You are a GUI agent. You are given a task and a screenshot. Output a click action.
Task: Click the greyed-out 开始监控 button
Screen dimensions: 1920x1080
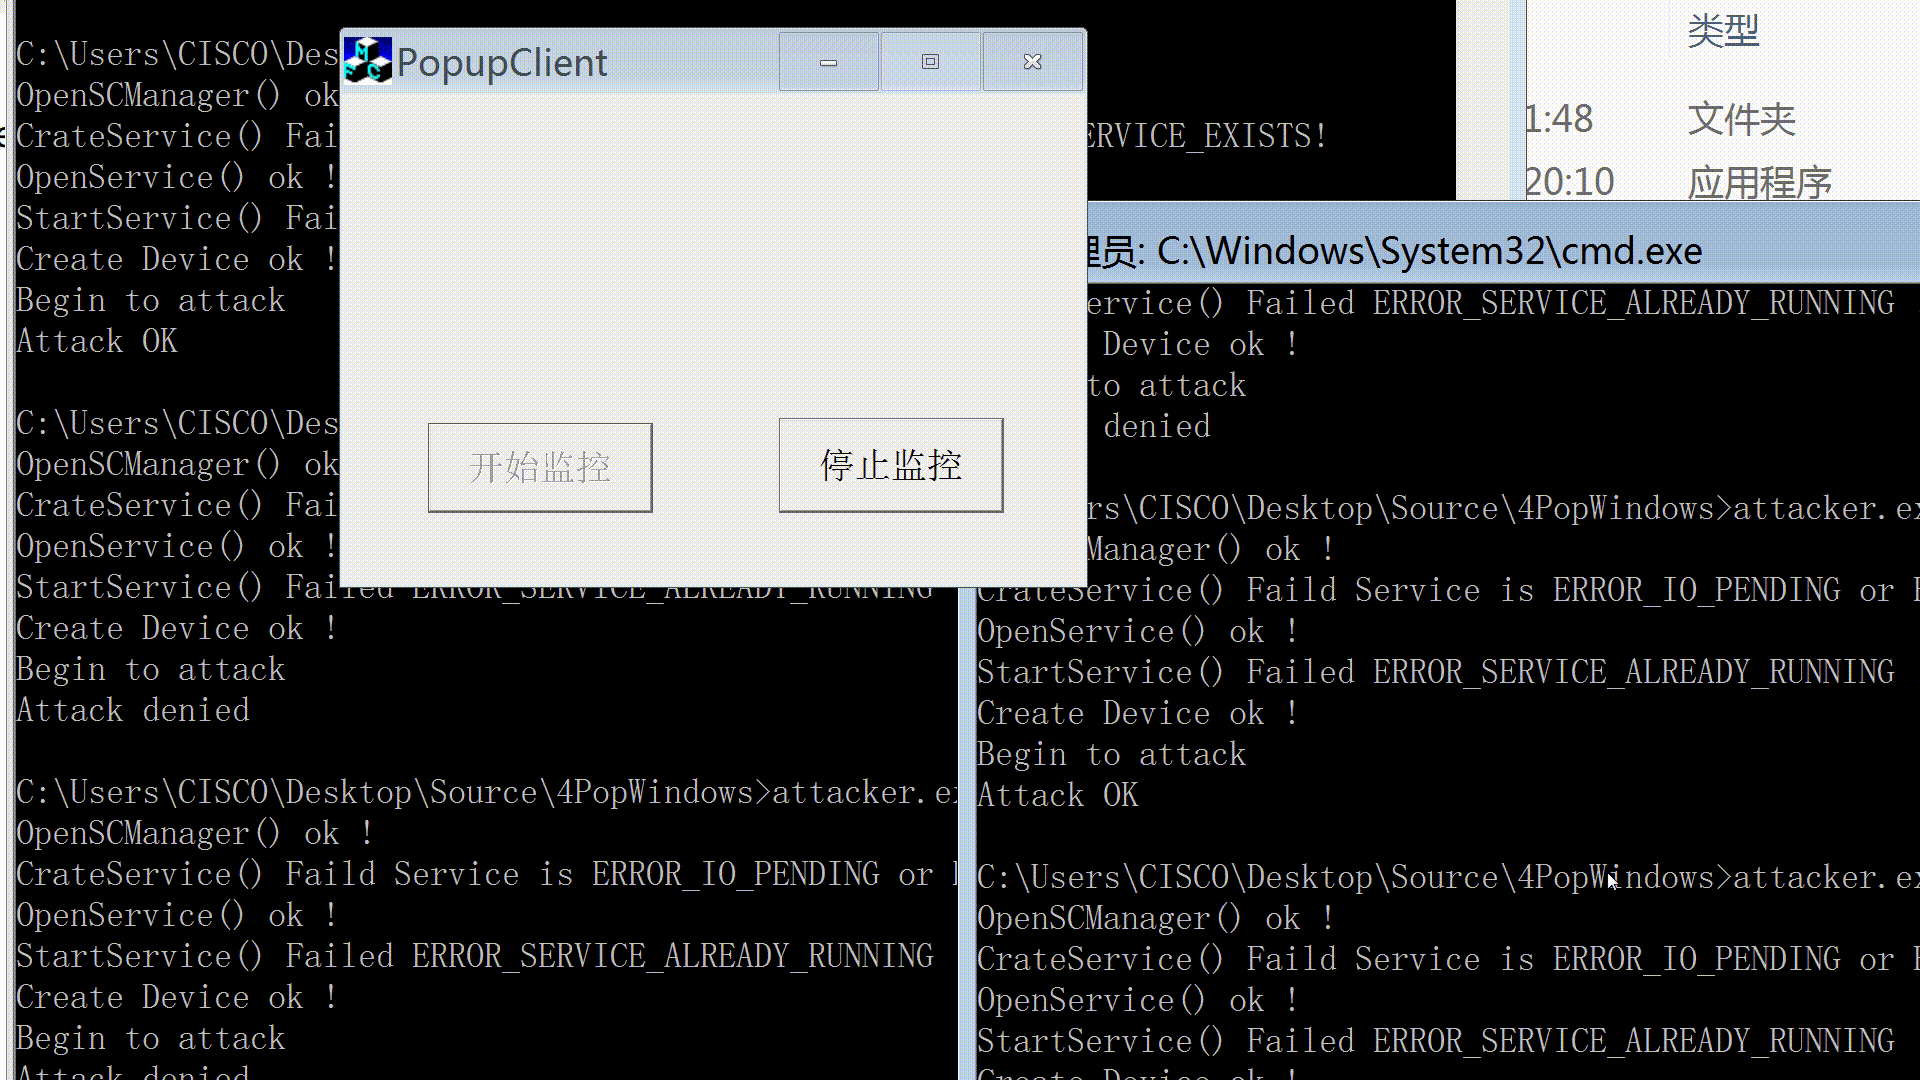[540, 468]
